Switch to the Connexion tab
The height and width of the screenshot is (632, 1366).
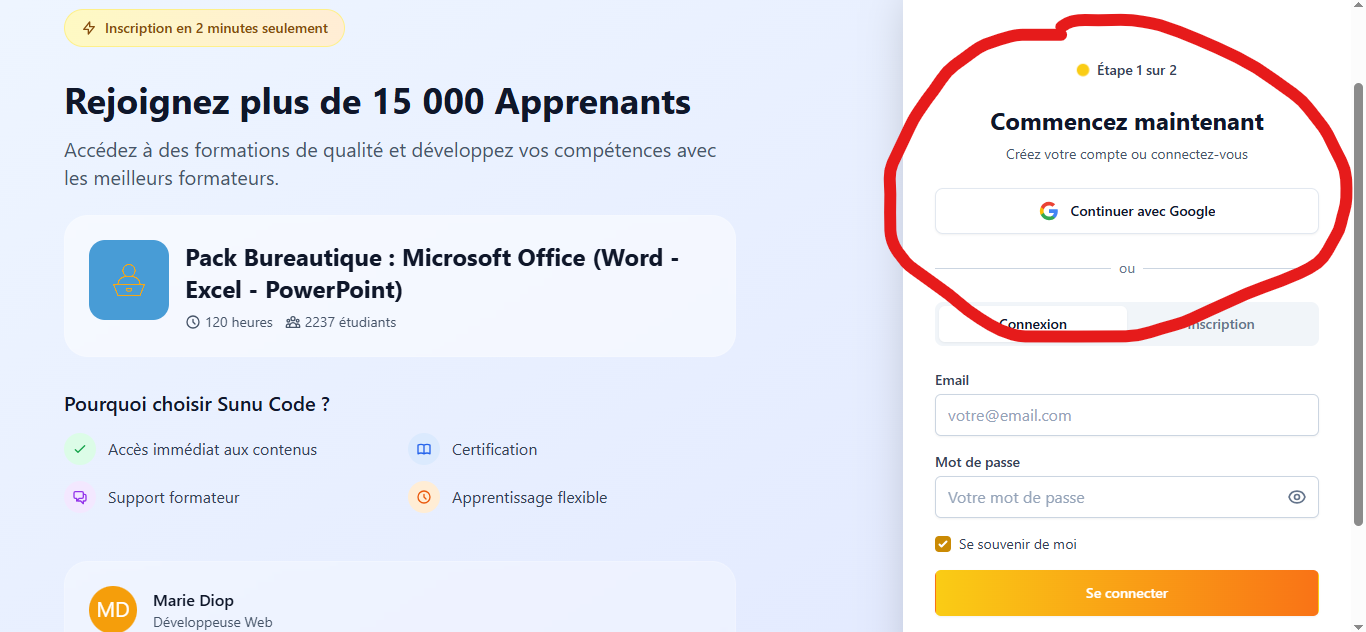[x=1033, y=324]
